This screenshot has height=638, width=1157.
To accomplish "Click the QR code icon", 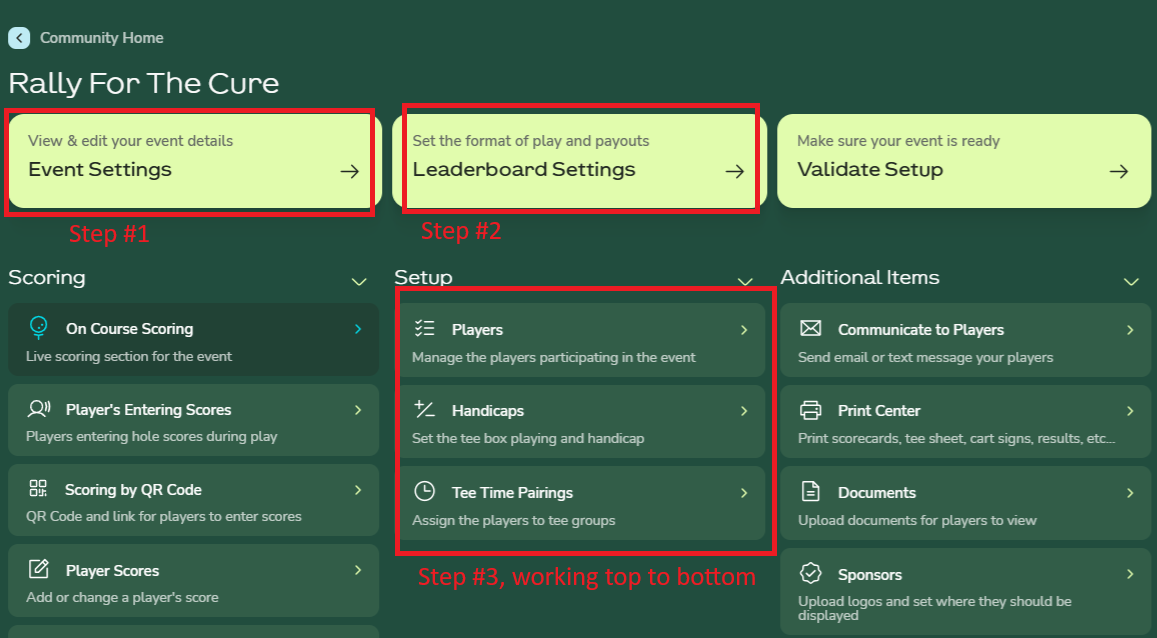I will 38,488.
